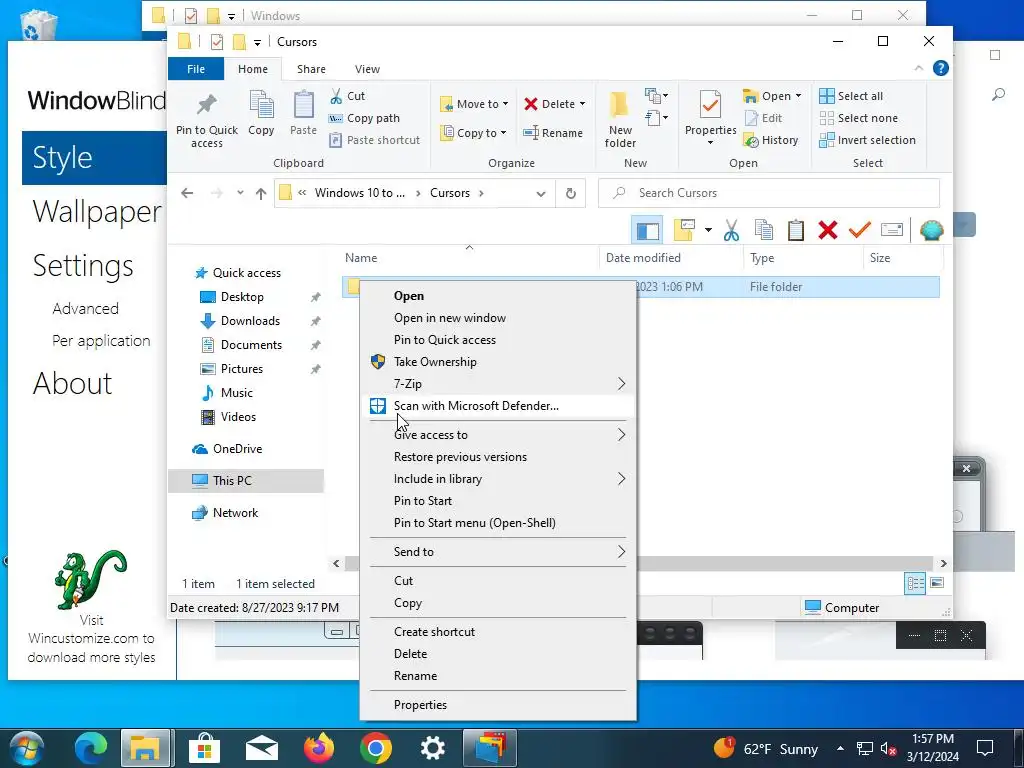Click the Up directory arrow

261,193
